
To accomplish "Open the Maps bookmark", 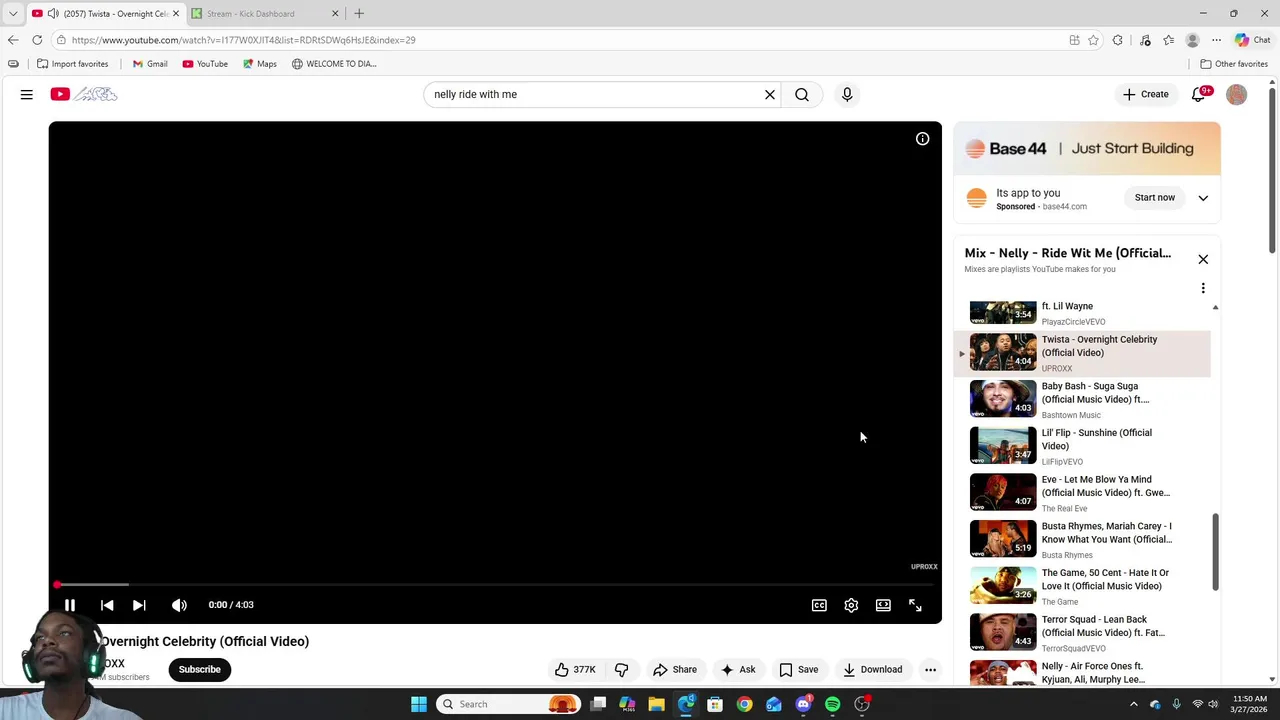I will [259, 64].
